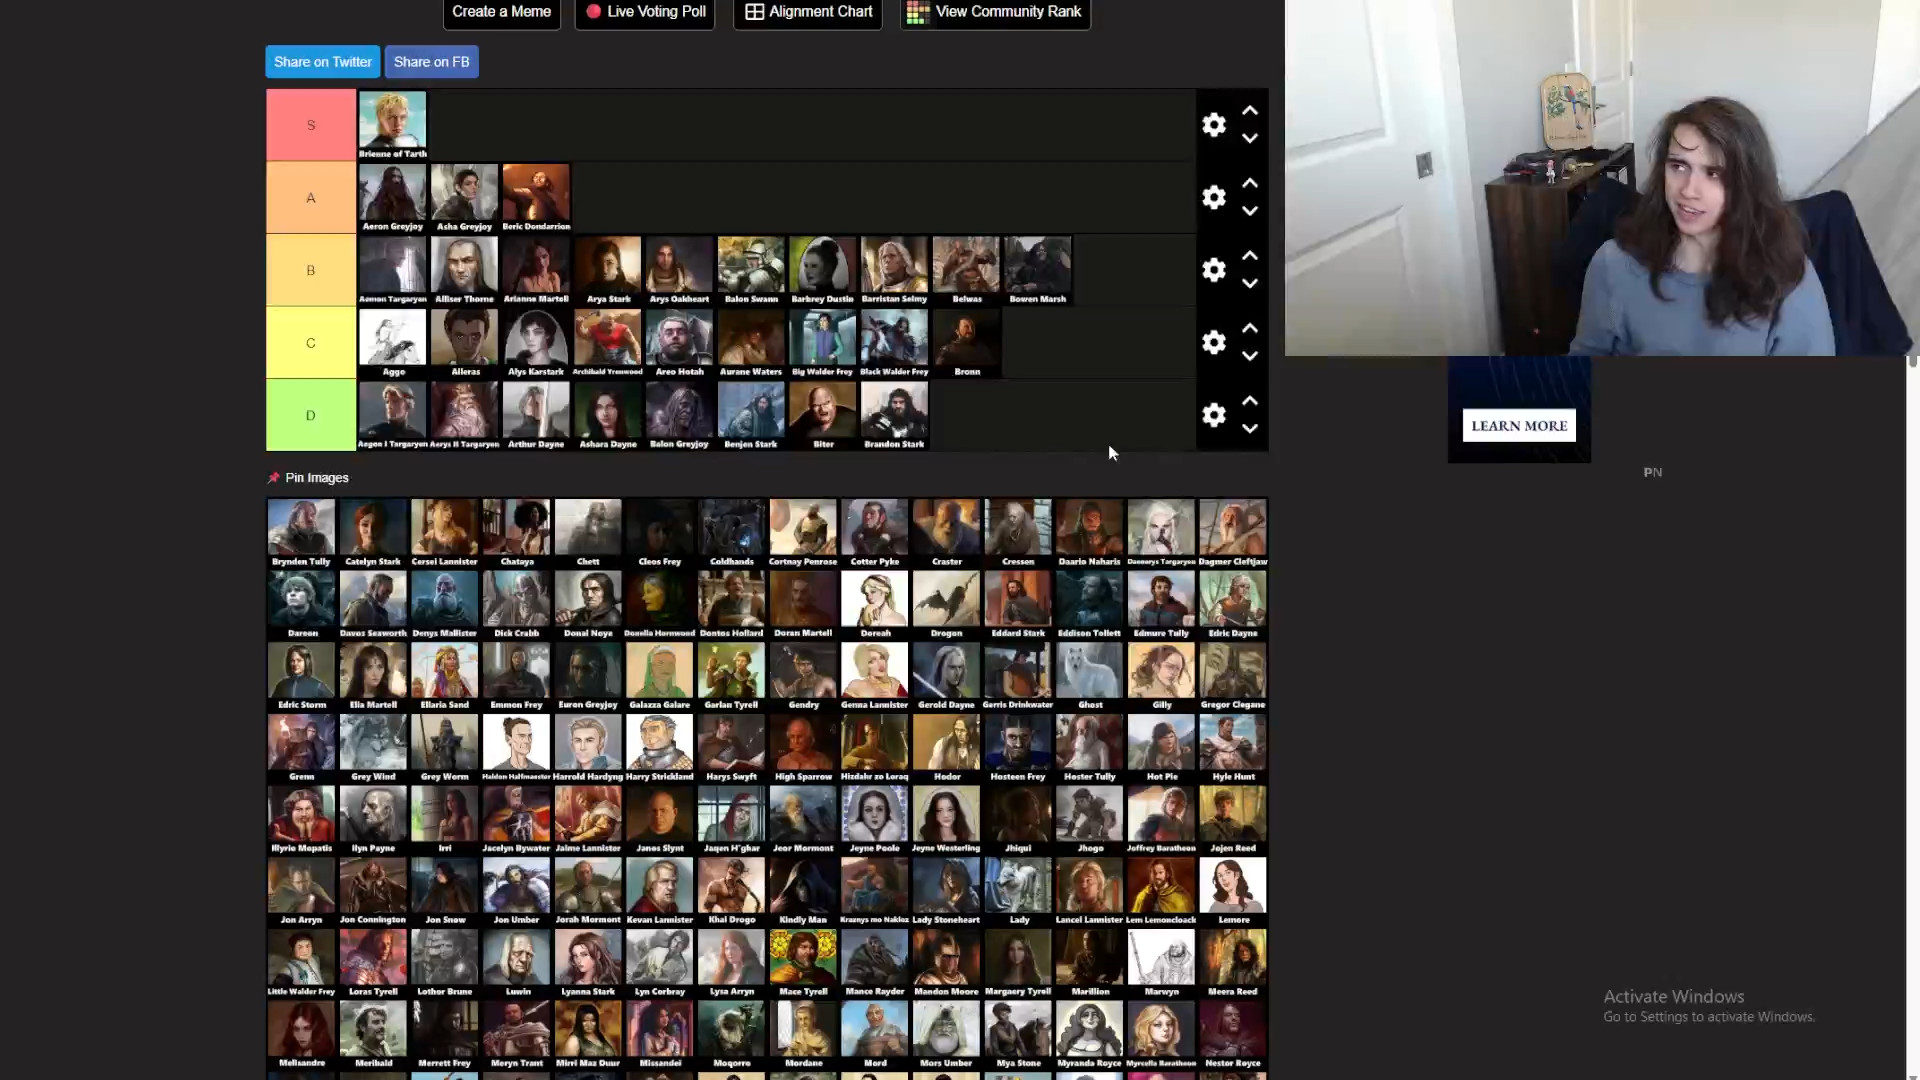Open settings gear for D tier row
Screen dimensions: 1920x1080
[x=1213, y=415]
